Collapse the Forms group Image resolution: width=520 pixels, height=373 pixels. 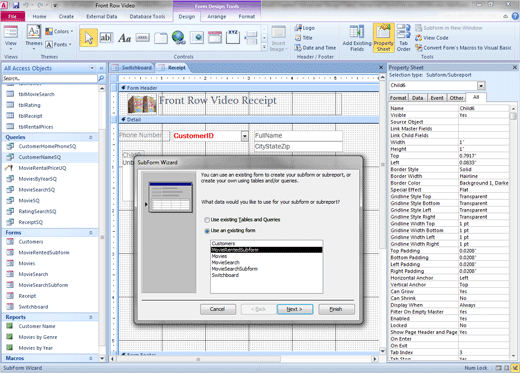pyautogui.click(x=91, y=233)
